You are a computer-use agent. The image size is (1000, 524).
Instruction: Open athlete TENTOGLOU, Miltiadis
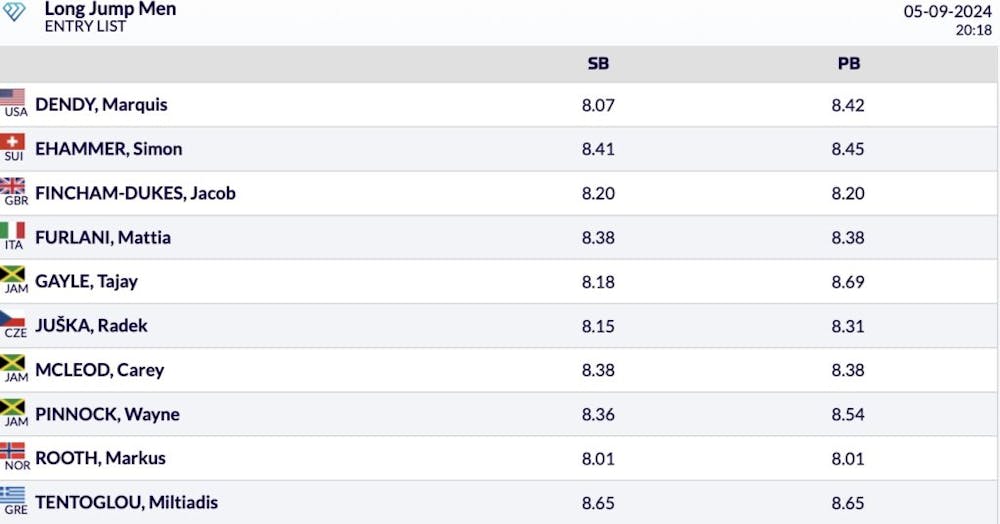tap(126, 502)
